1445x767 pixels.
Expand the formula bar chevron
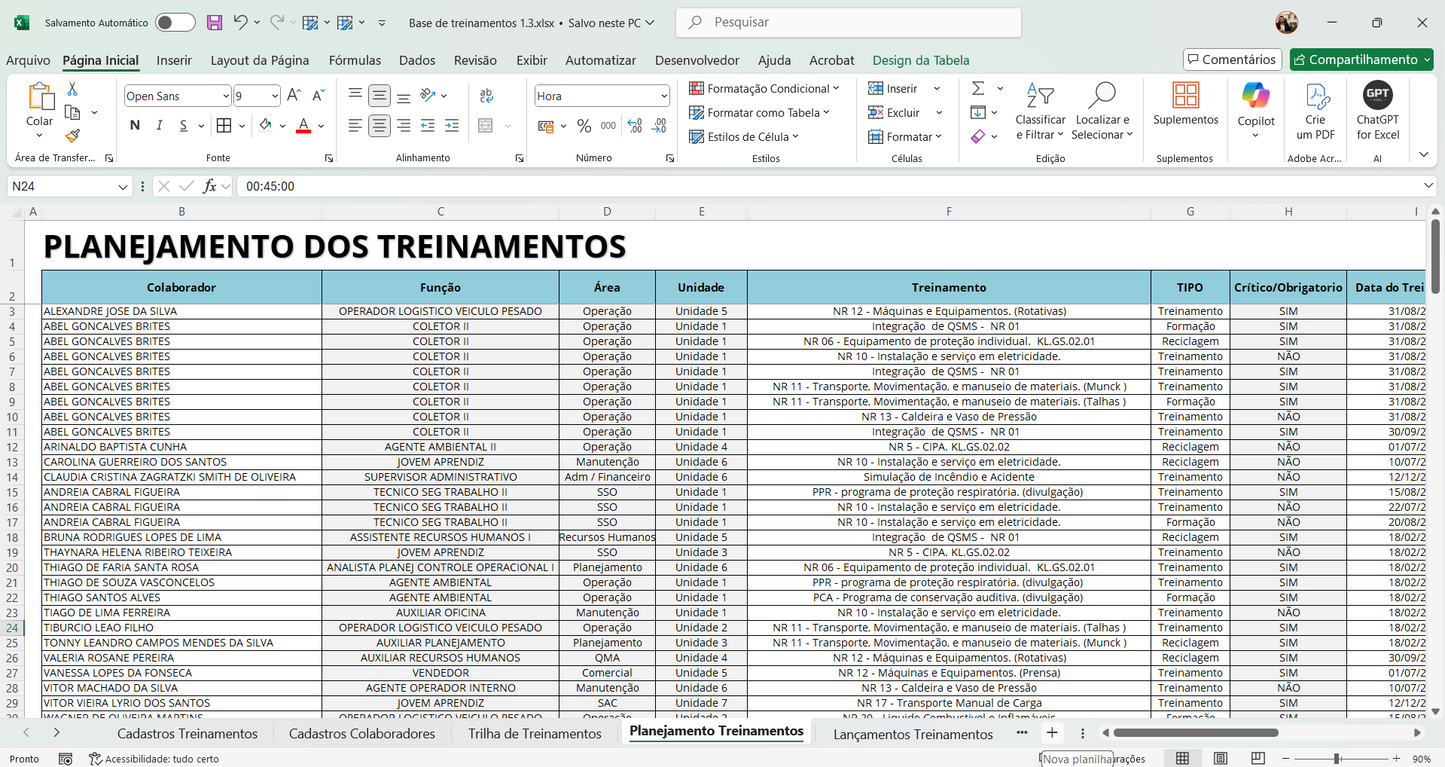tap(1428, 186)
